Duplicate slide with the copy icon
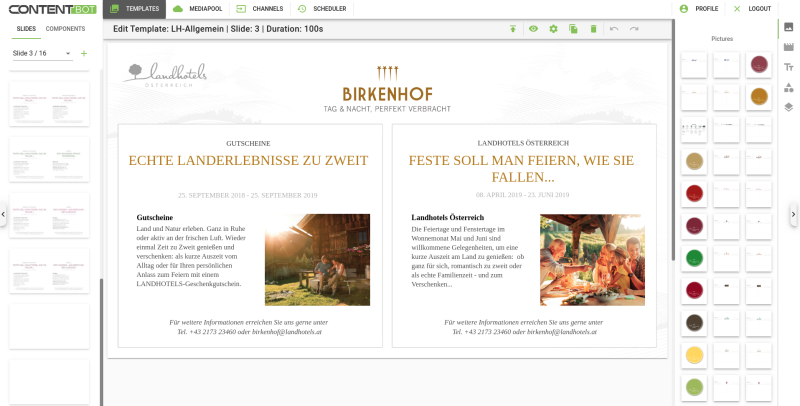The width and height of the screenshot is (800, 406). [x=573, y=29]
